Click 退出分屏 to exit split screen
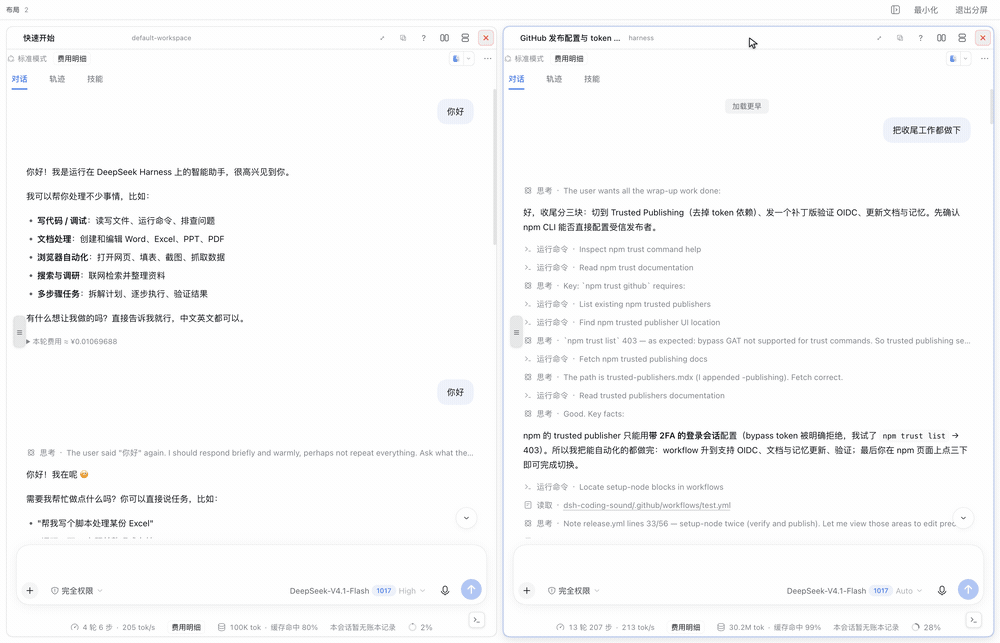 pos(971,10)
